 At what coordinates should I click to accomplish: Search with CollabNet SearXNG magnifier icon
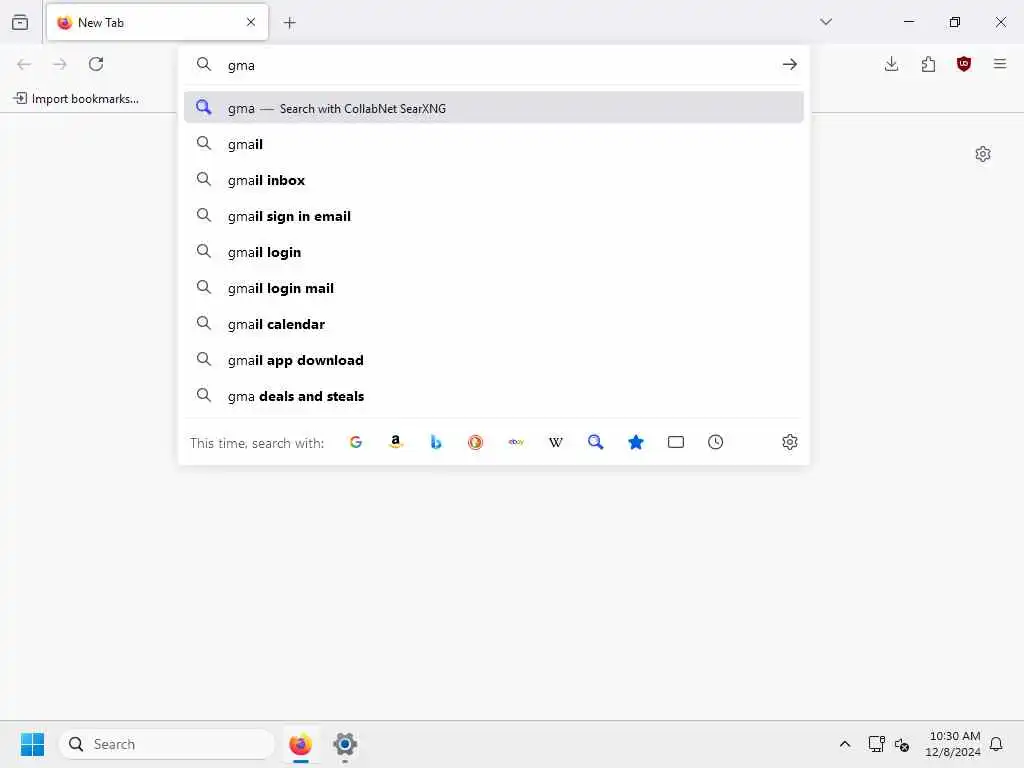[x=596, y=442]
